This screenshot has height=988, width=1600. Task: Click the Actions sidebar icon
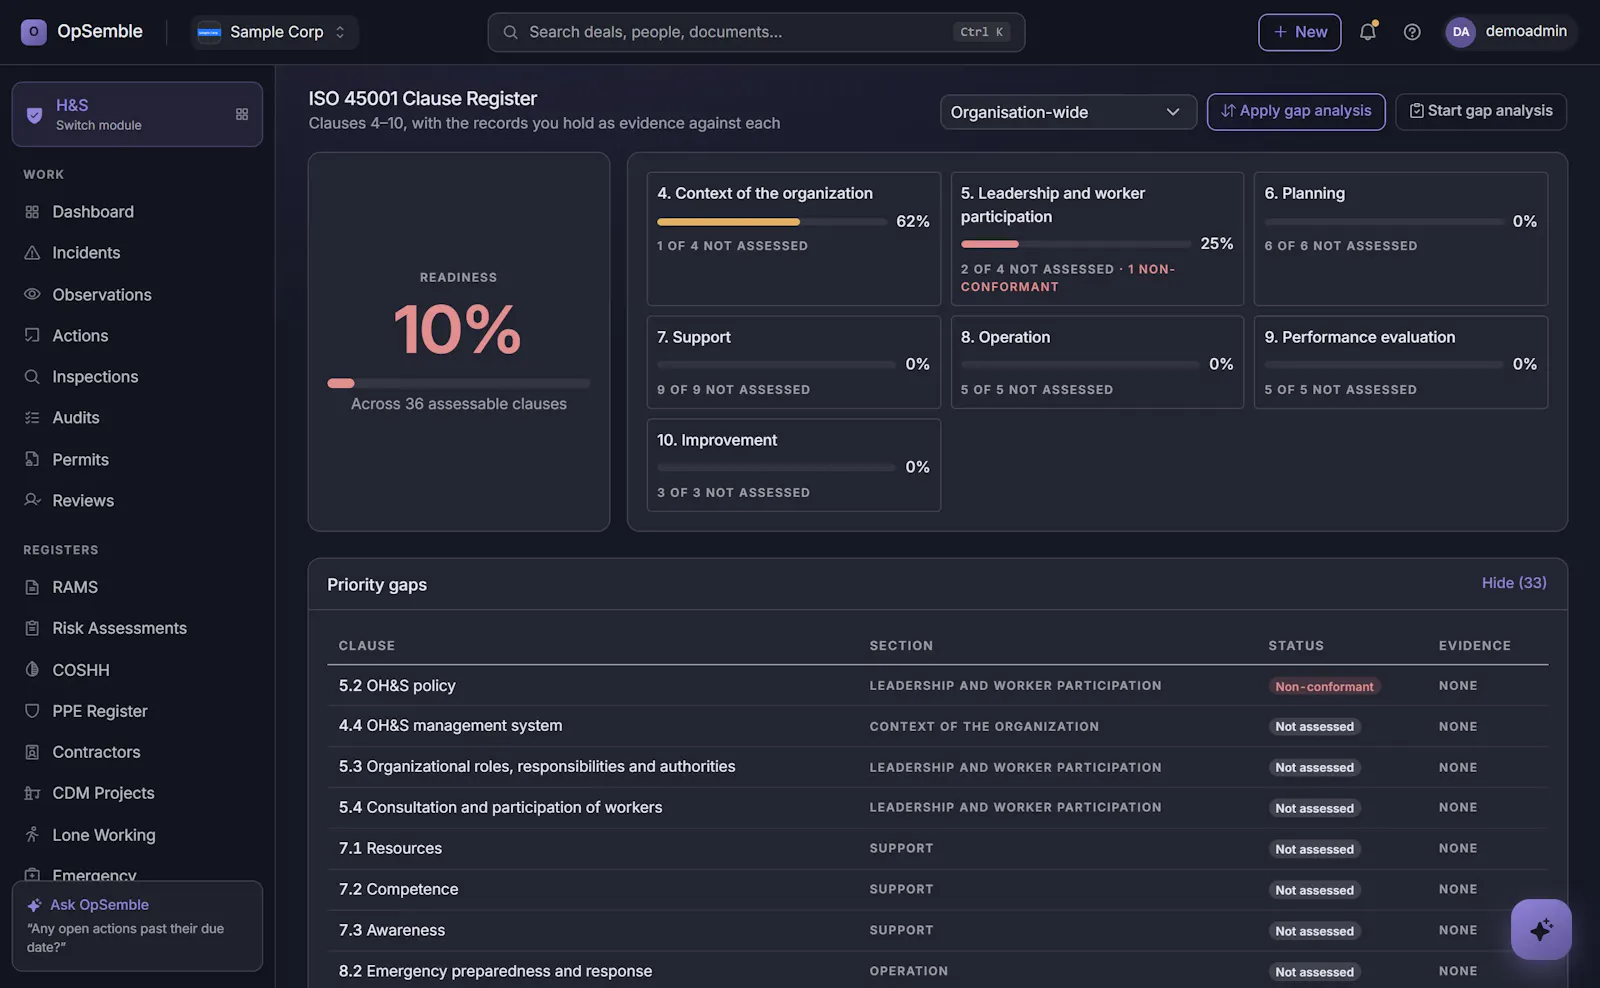point(32,335)
